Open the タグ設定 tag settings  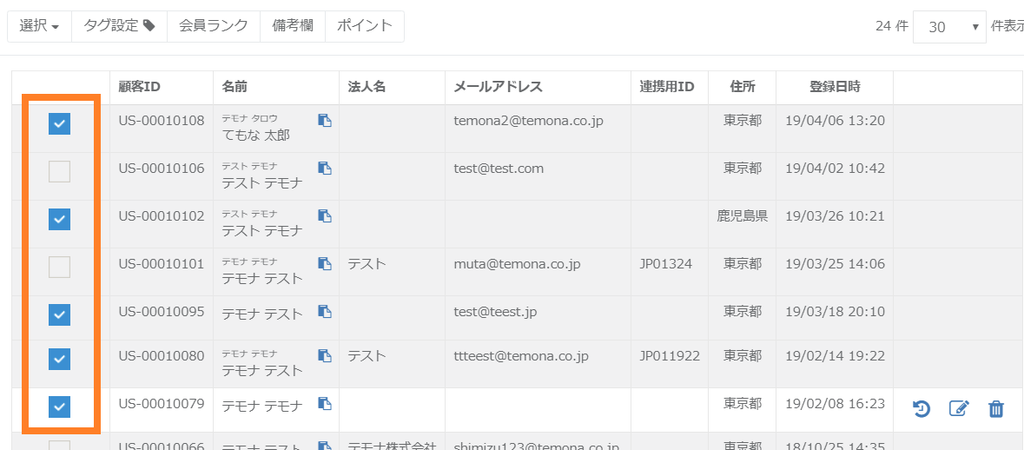[119, 26]
